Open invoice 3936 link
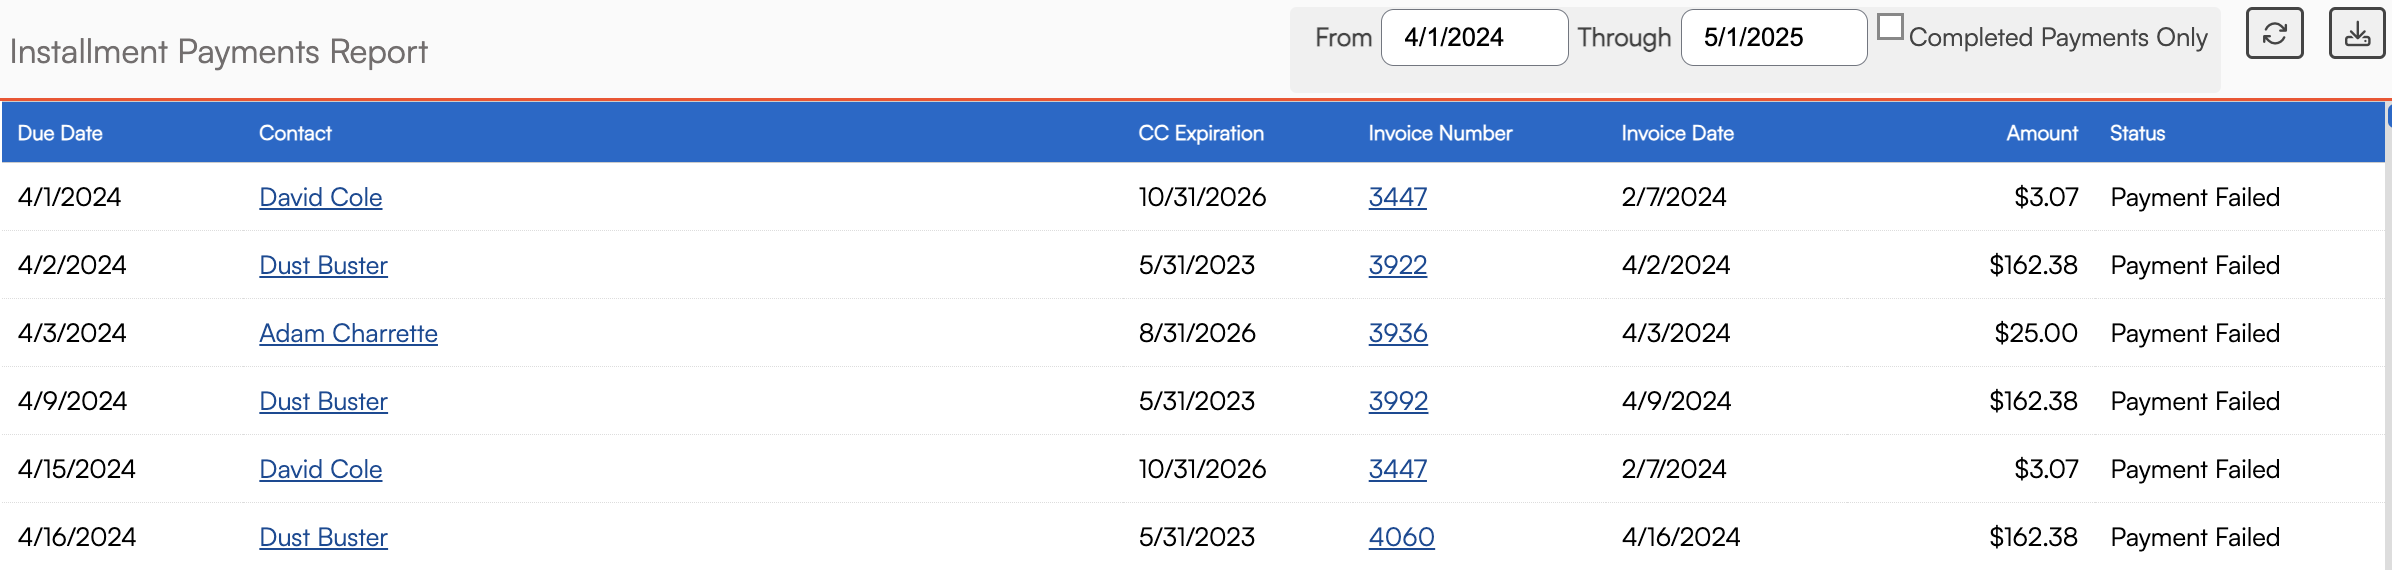This screenshot has height=570, width=2392. [x=1397, y=333]
